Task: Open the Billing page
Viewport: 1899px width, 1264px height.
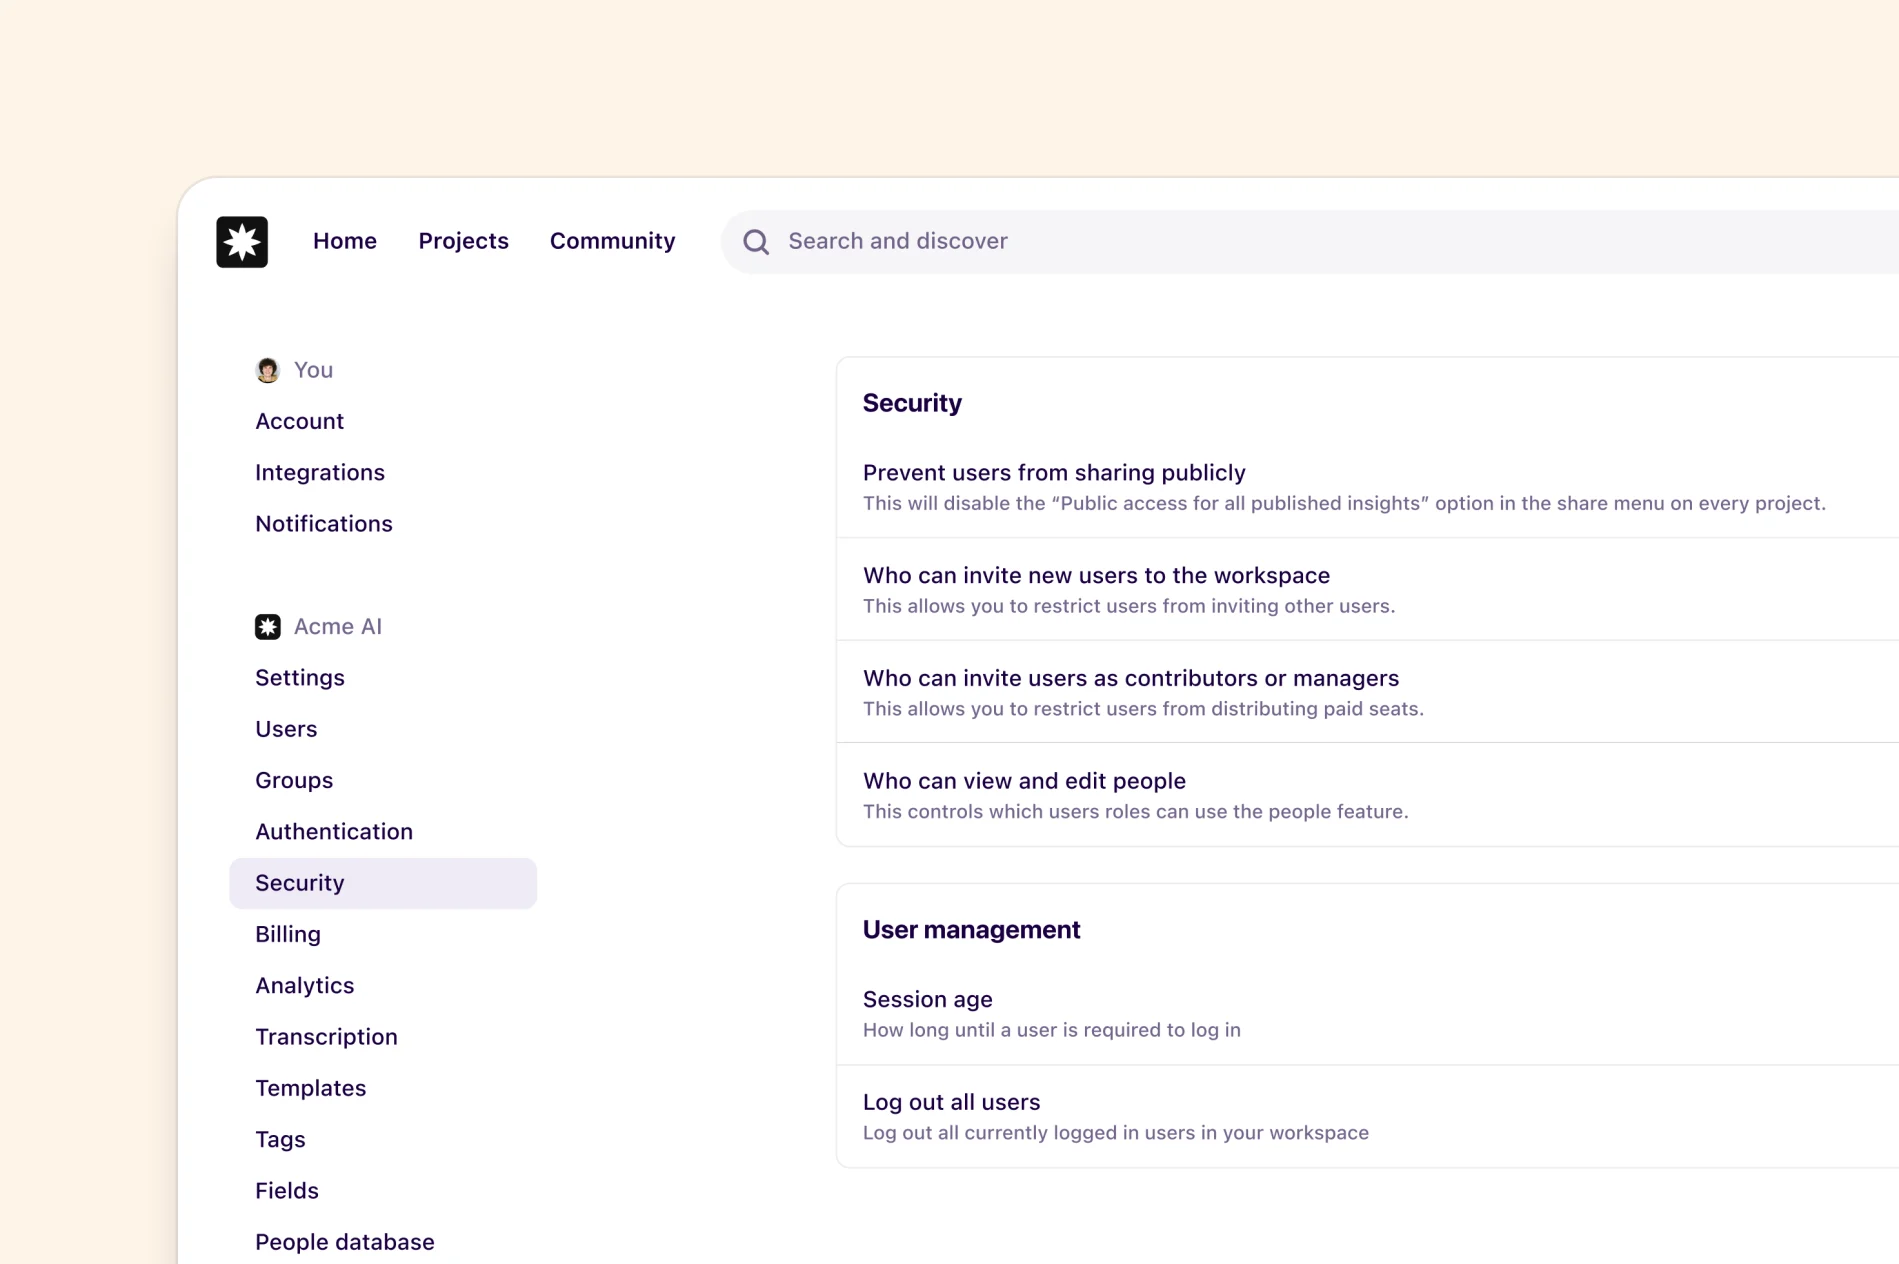Action: [x=288, y=934]
